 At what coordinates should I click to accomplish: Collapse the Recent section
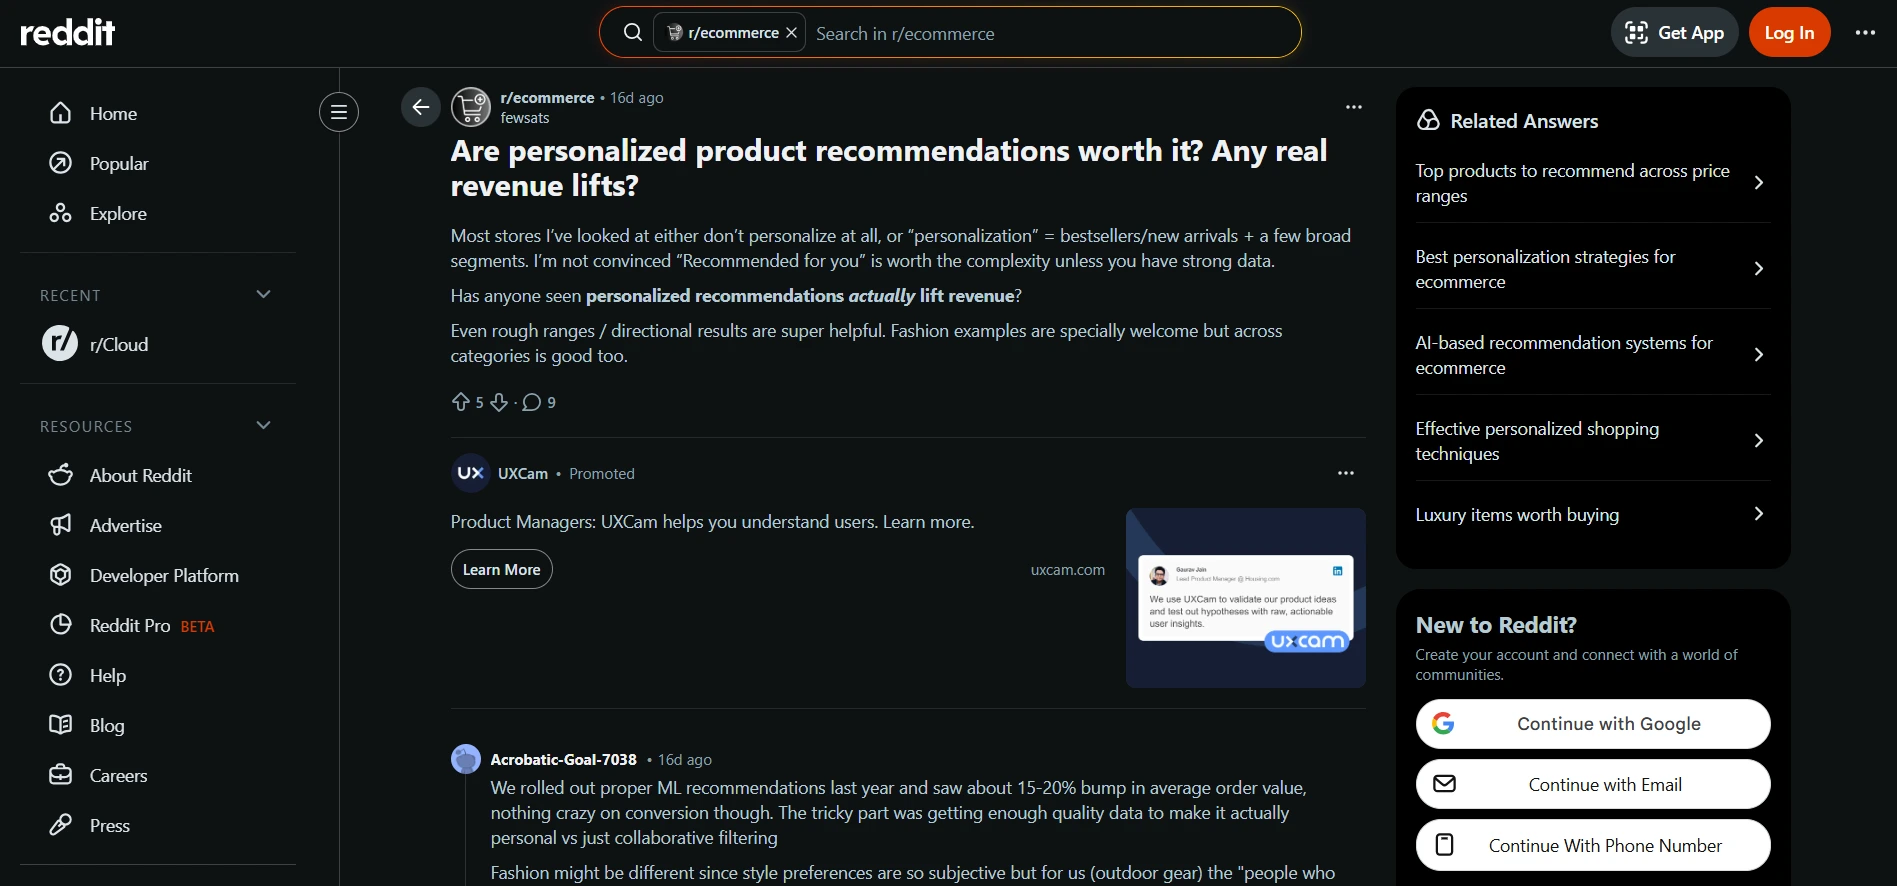(264, 294)
